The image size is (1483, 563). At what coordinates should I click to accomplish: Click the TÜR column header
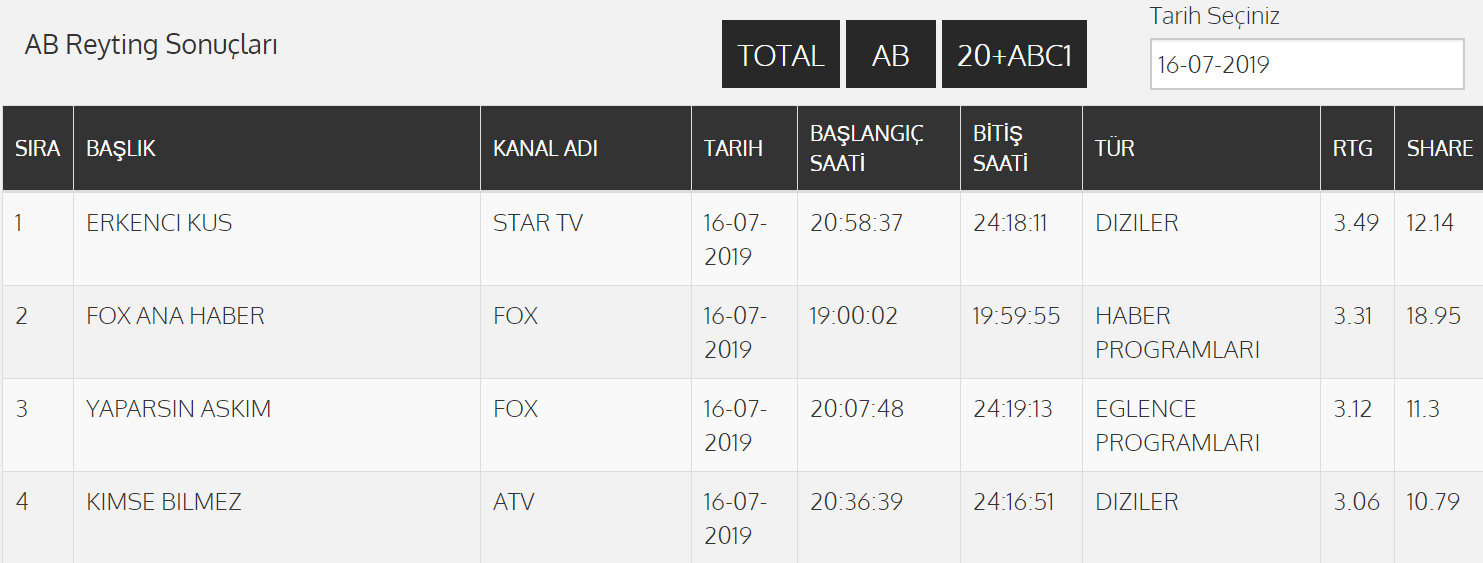tap(1114, 149)
